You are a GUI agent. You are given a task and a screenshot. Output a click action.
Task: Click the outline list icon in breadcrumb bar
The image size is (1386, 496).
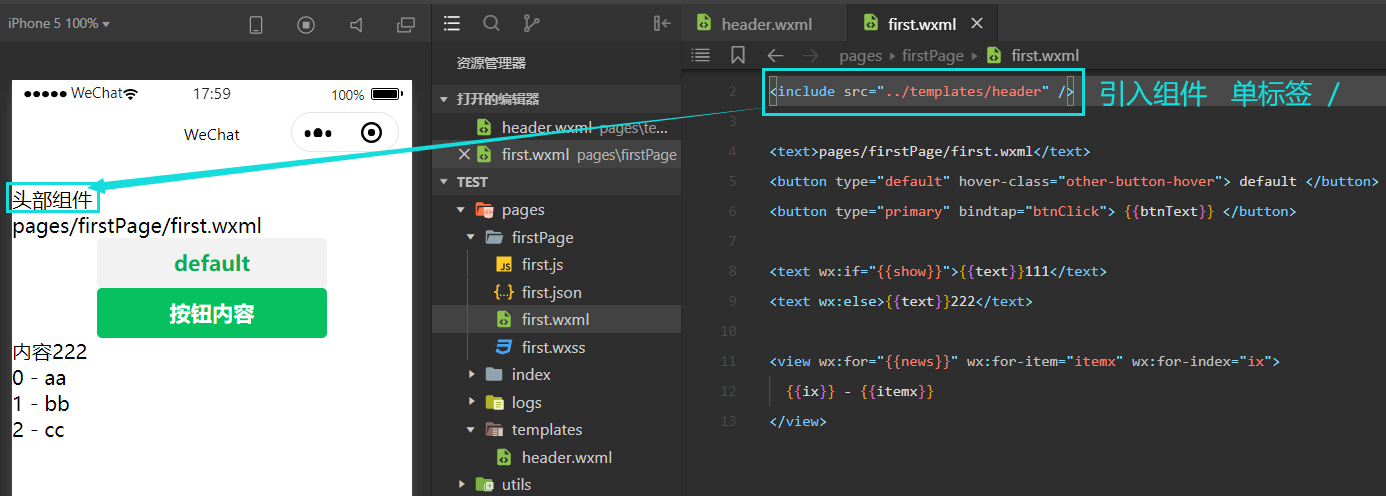pyautogui.click(x=701, y=55)
